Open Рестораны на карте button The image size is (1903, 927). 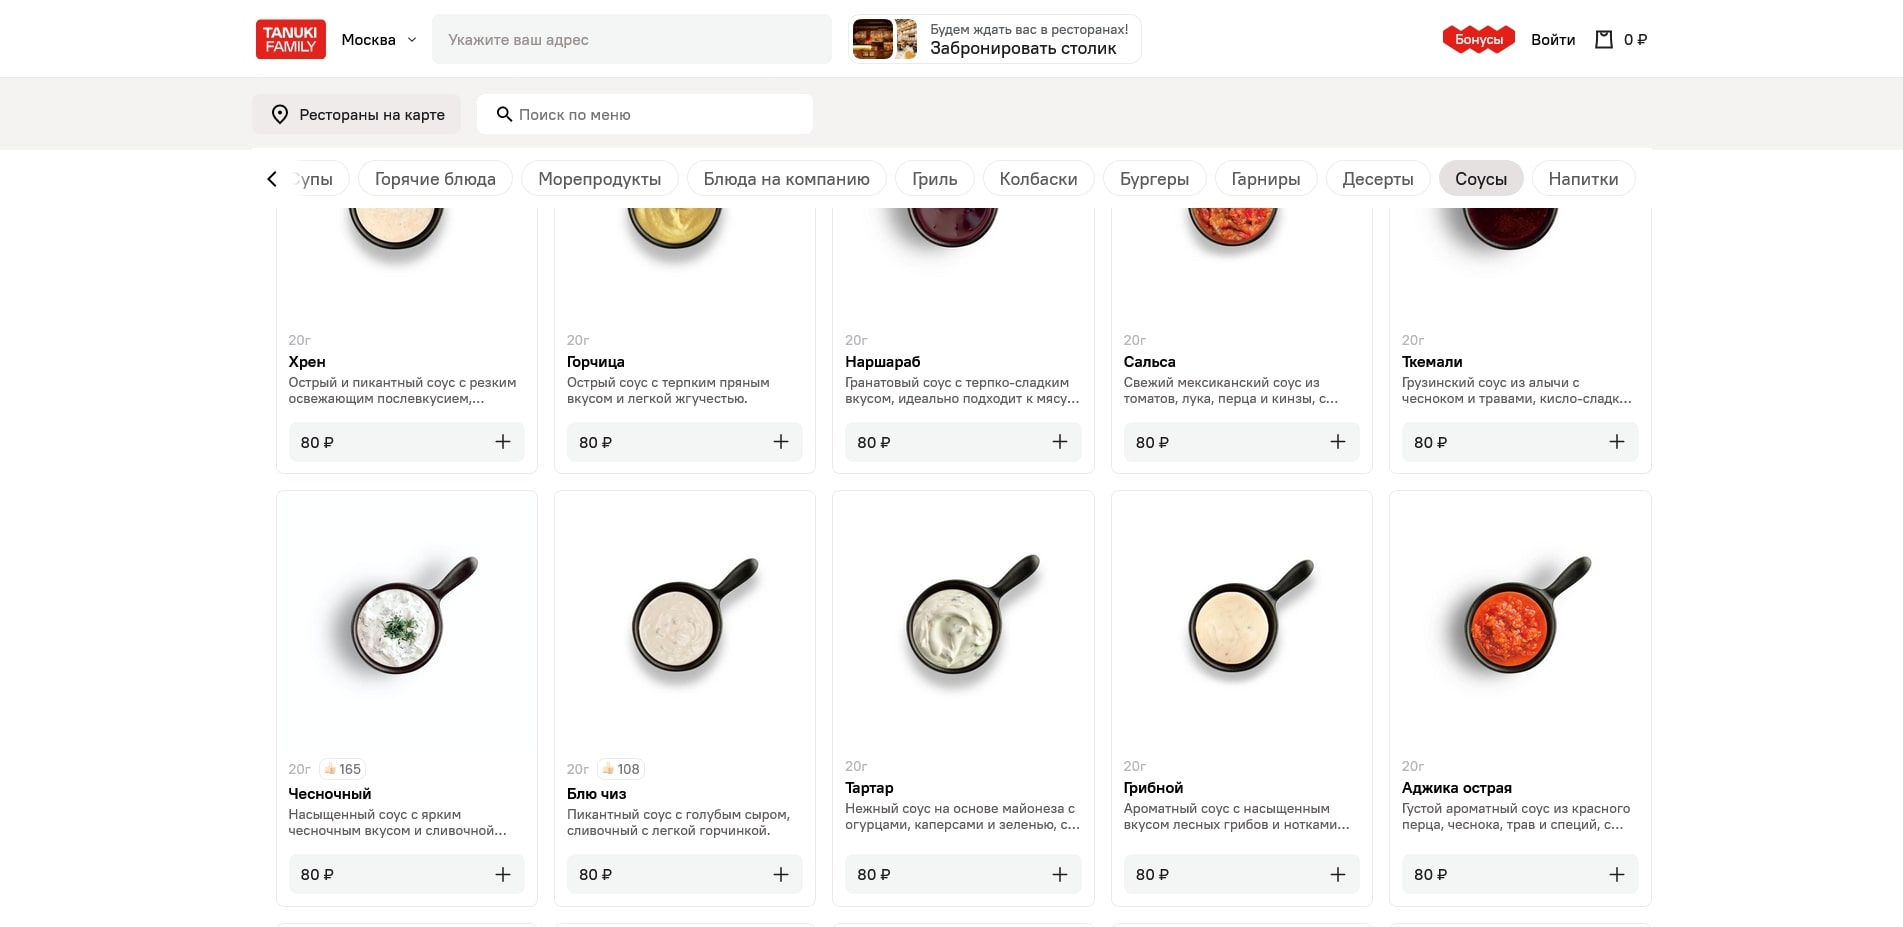pyautogui.click(x=357, y=115)
